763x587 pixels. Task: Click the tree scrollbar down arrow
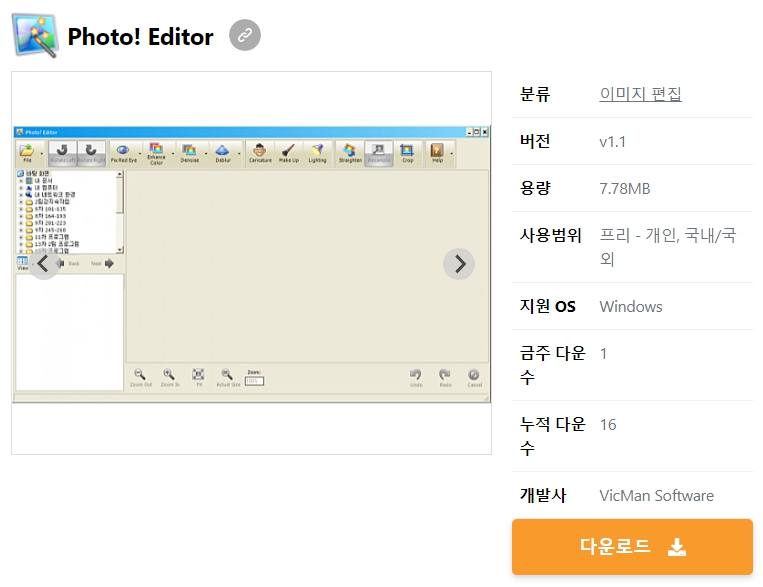[x=120, y=250]
